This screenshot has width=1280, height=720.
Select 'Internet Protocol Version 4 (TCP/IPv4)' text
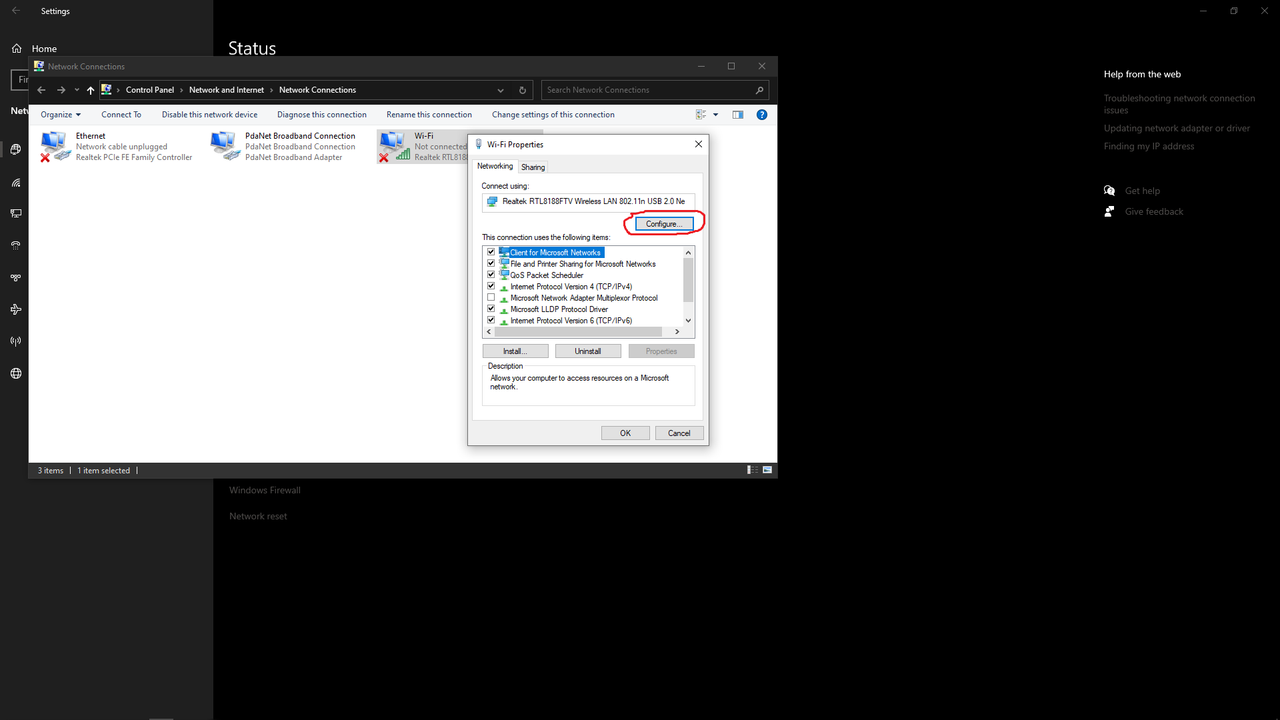(x=571, y=287)
